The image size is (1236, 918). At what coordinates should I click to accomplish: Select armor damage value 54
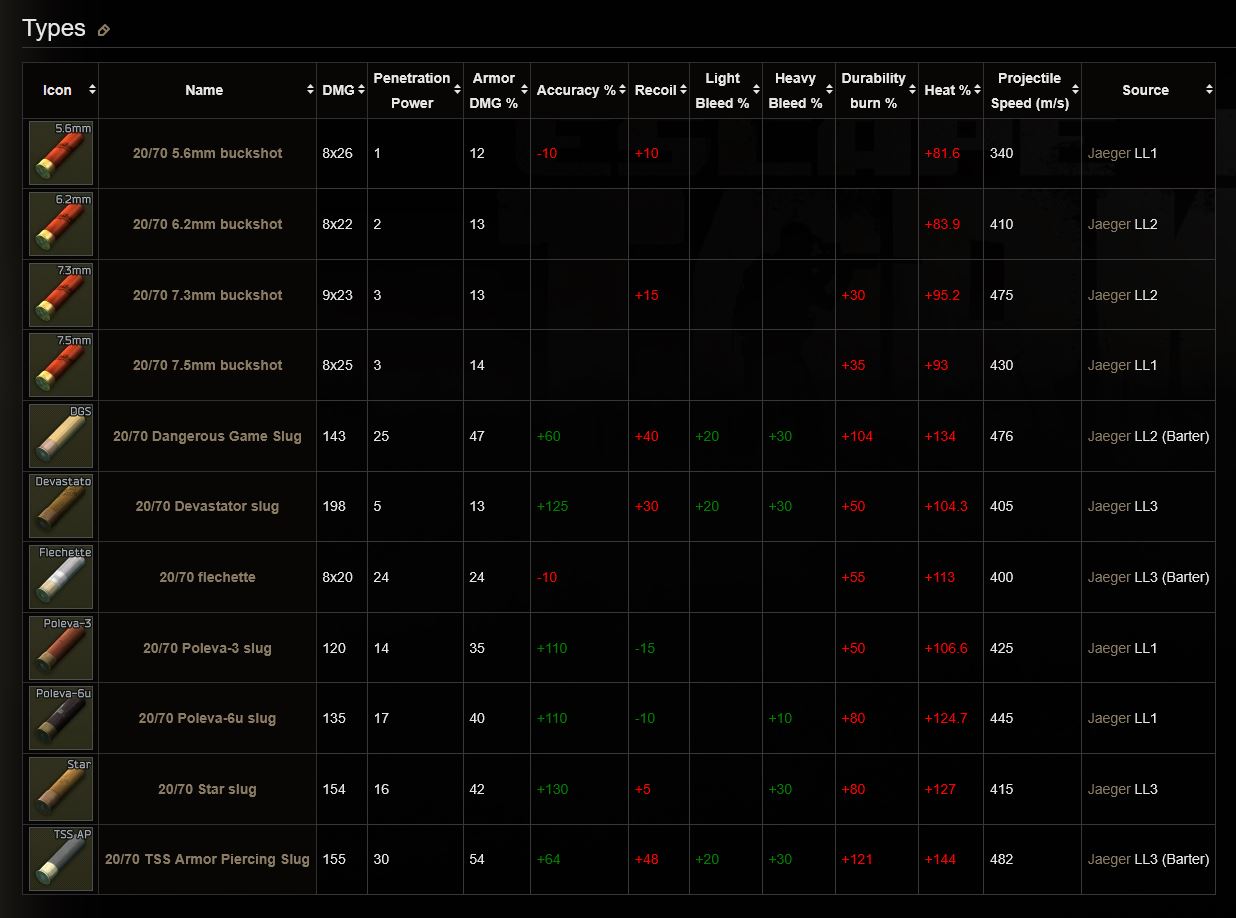(x=477, y=859)
